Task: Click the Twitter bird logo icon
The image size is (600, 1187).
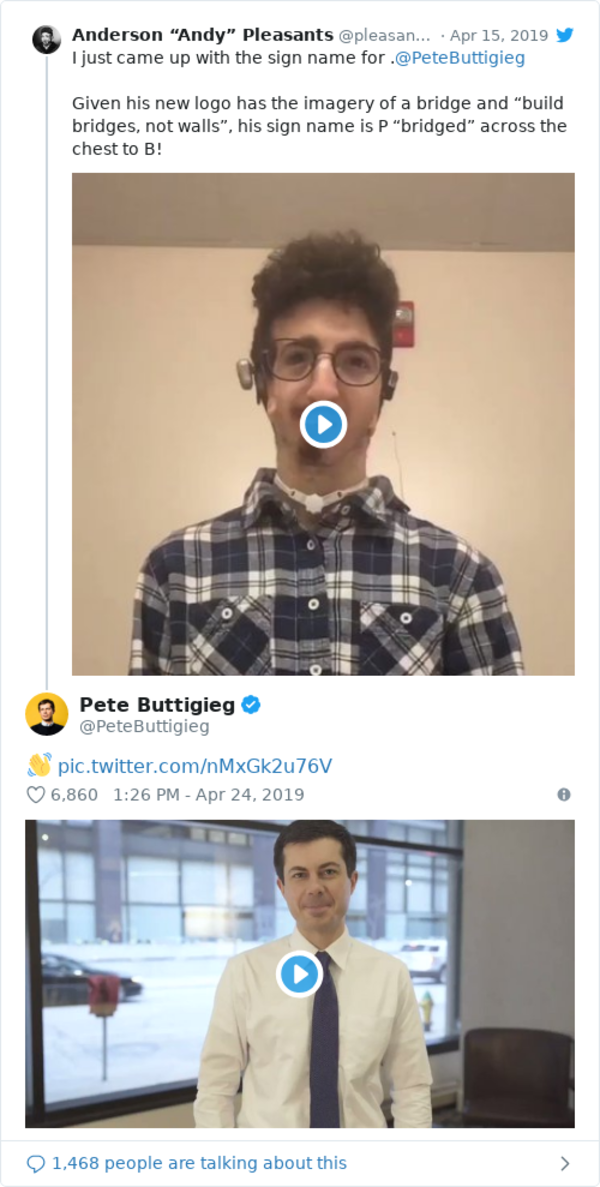Action: (x=565, y=35)
